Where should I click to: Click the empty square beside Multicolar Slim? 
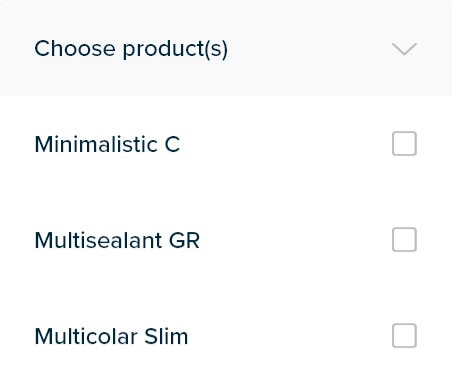click(x=404, y=336)
